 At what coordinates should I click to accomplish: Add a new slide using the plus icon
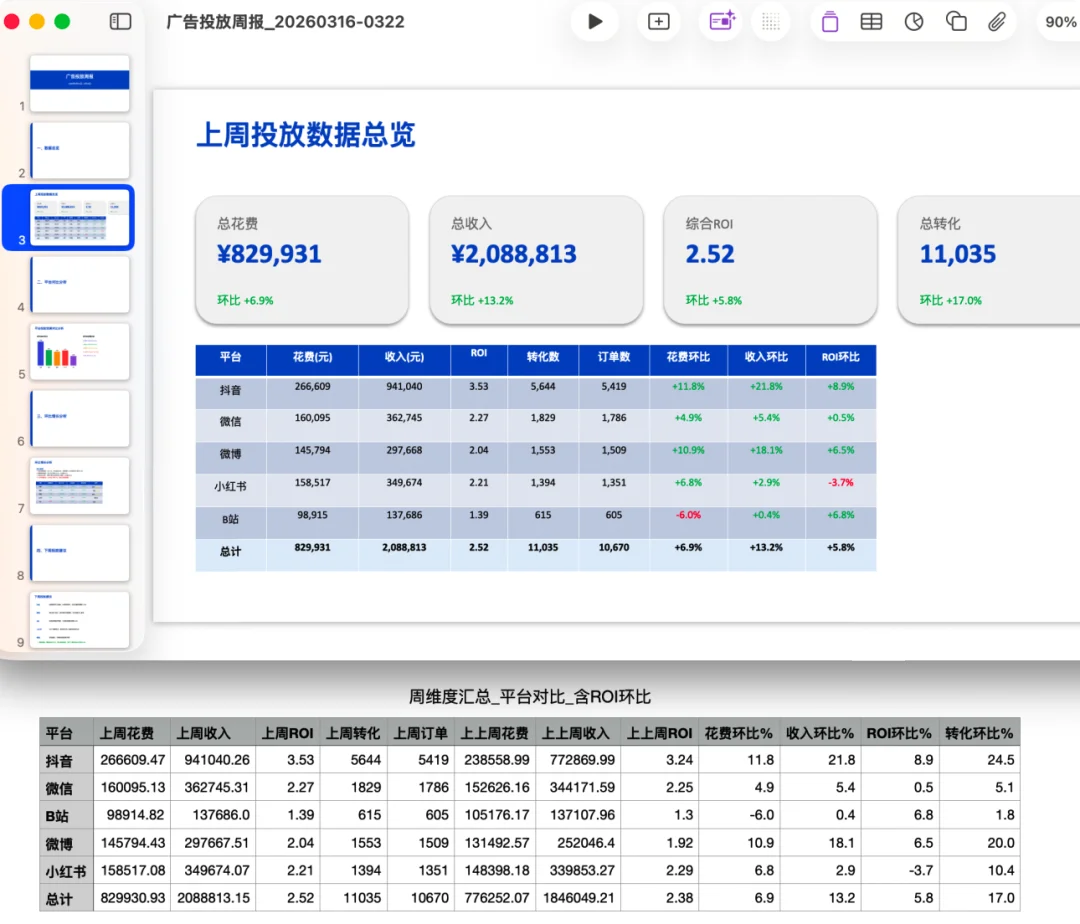pyautogui.click(x=658, y=21)
